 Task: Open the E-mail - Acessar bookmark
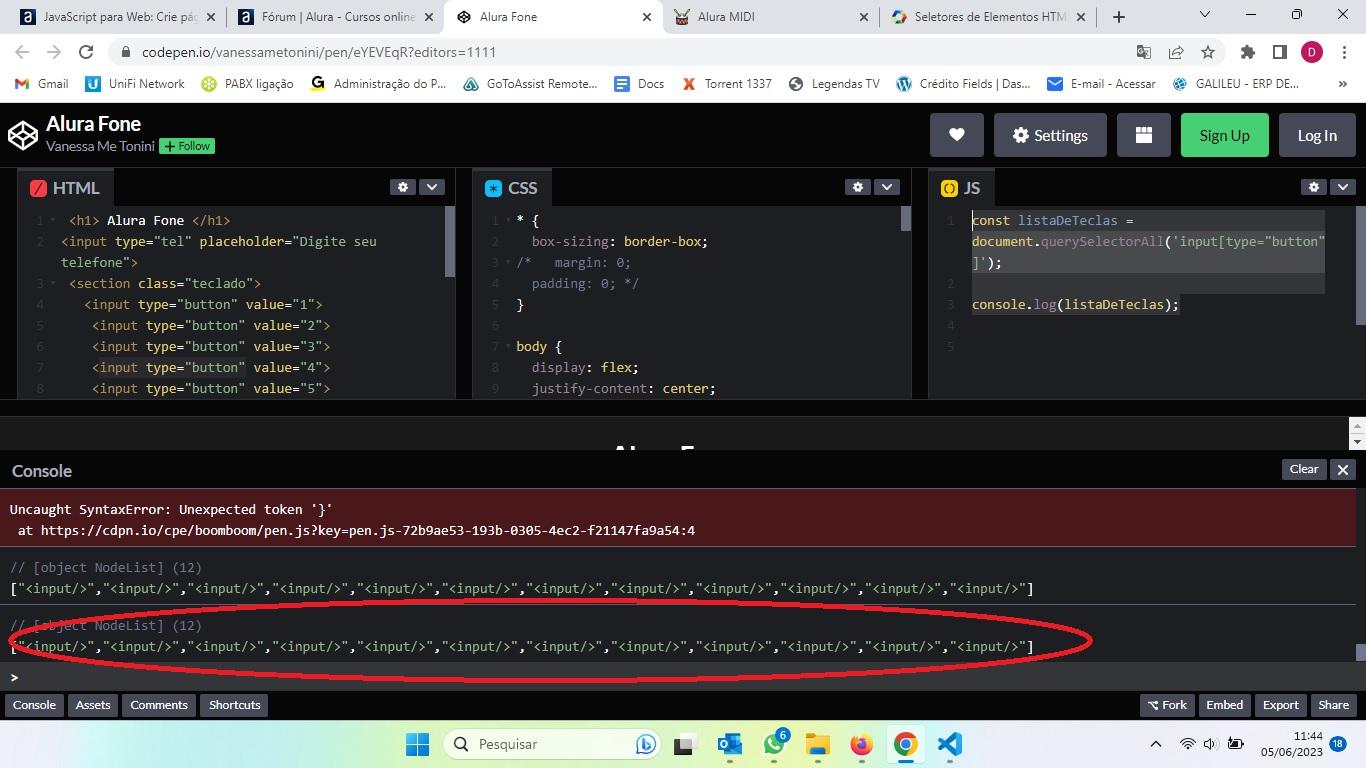(x=1101, y=84)
